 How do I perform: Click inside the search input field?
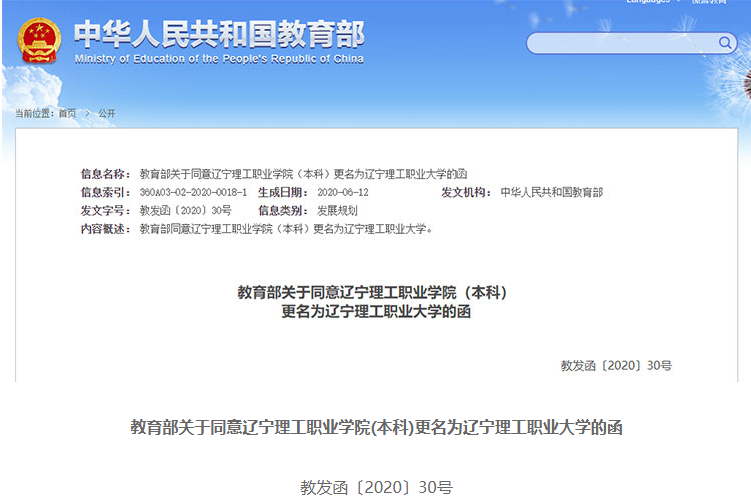coord(620,43)
